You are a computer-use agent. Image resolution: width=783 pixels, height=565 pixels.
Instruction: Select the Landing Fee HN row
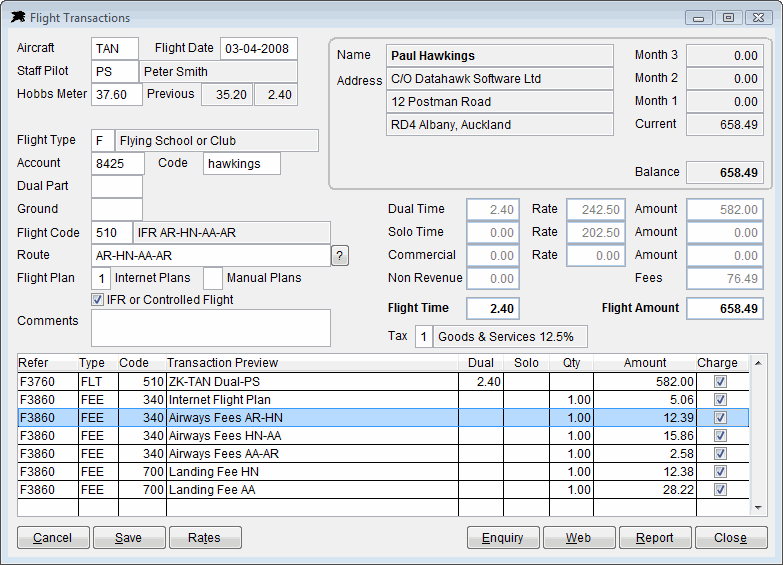(383, 472)
